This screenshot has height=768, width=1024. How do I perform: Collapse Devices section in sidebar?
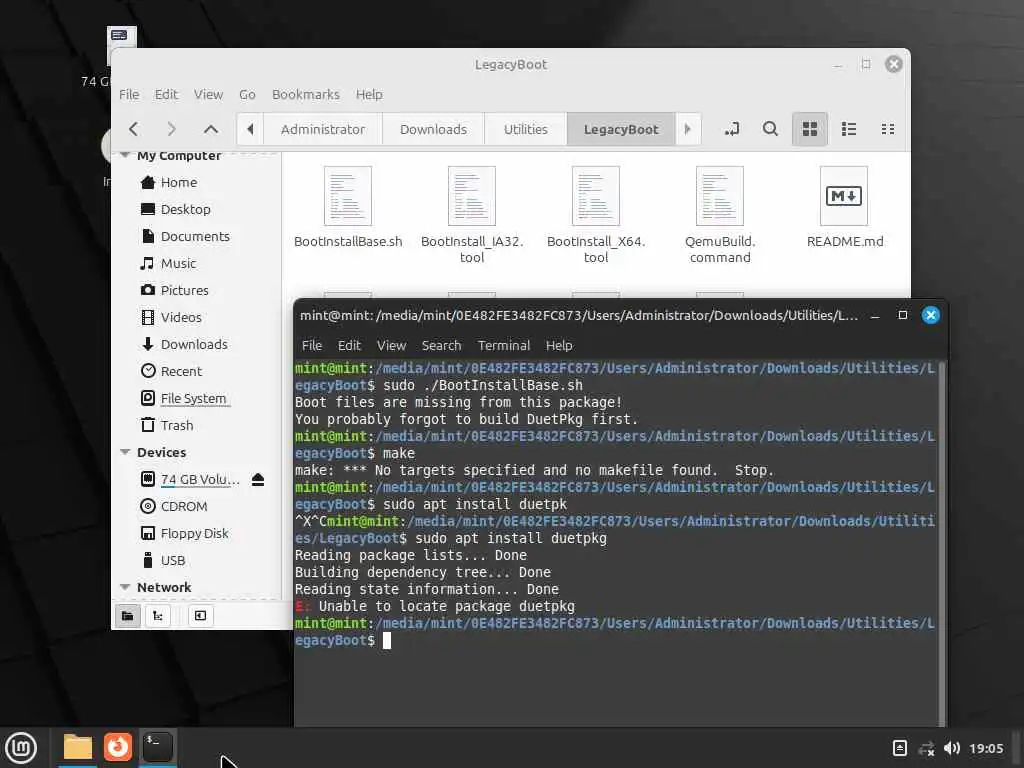[x=125, y=452]
